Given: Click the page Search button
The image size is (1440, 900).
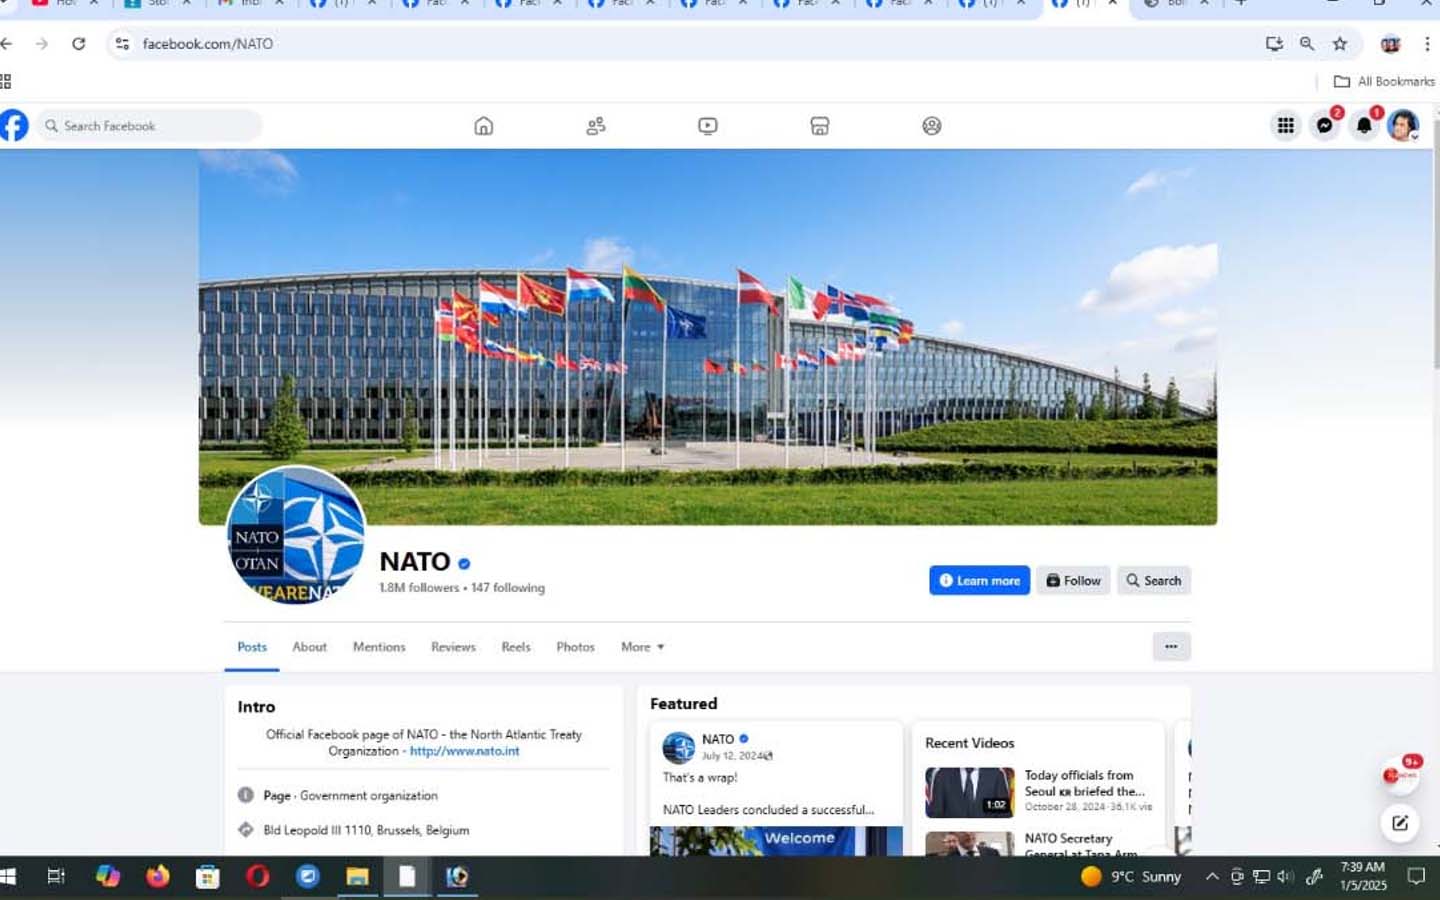Looking at the screenshot, I should pyautogui.click(x=1153, y=581).
